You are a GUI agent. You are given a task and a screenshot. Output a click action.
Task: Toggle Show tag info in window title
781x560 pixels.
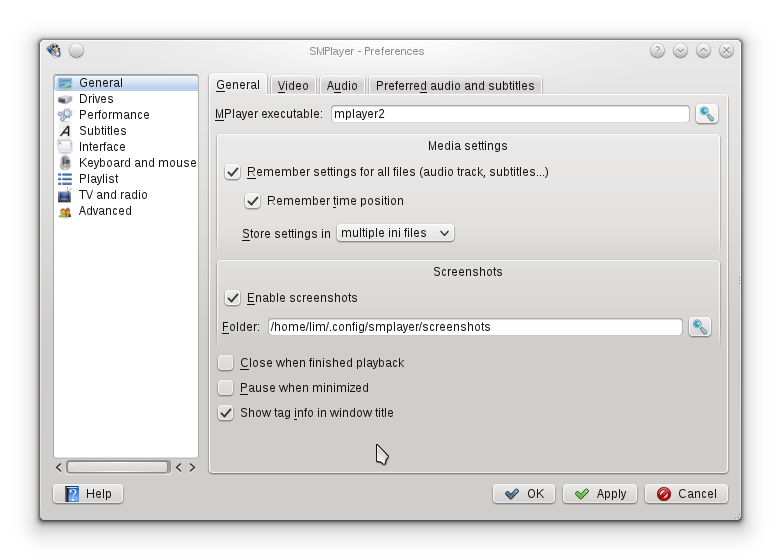pos(226,413)
